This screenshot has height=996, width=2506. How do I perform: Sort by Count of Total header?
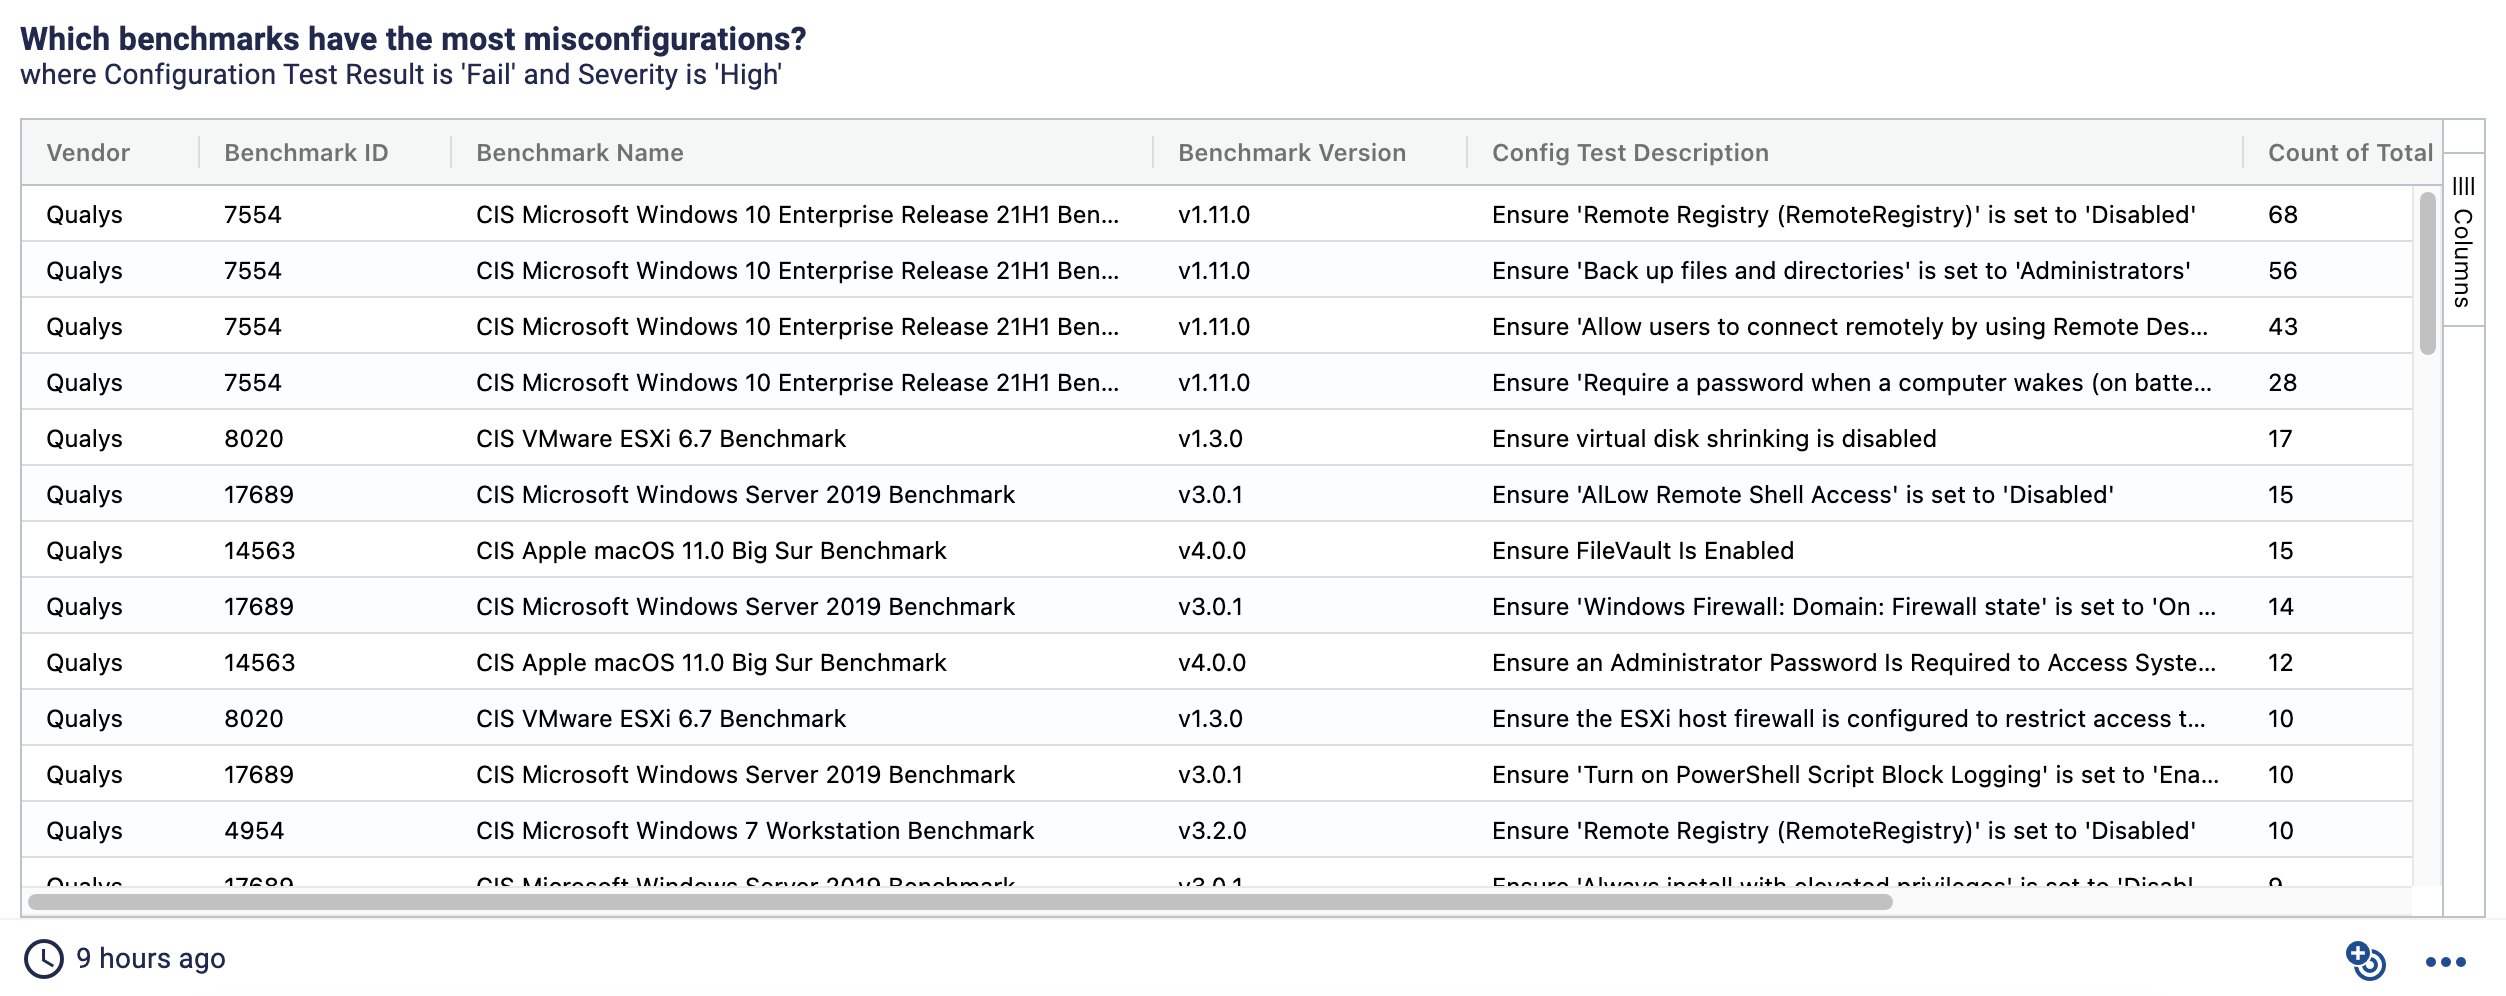(x=2350, y=153)
